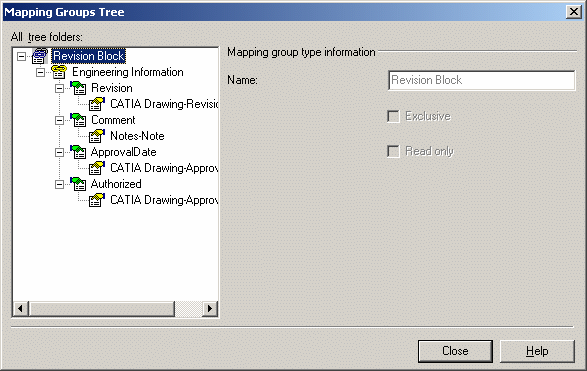
Task: Click the Engineering Information group icon
Action: click(59, 72)
